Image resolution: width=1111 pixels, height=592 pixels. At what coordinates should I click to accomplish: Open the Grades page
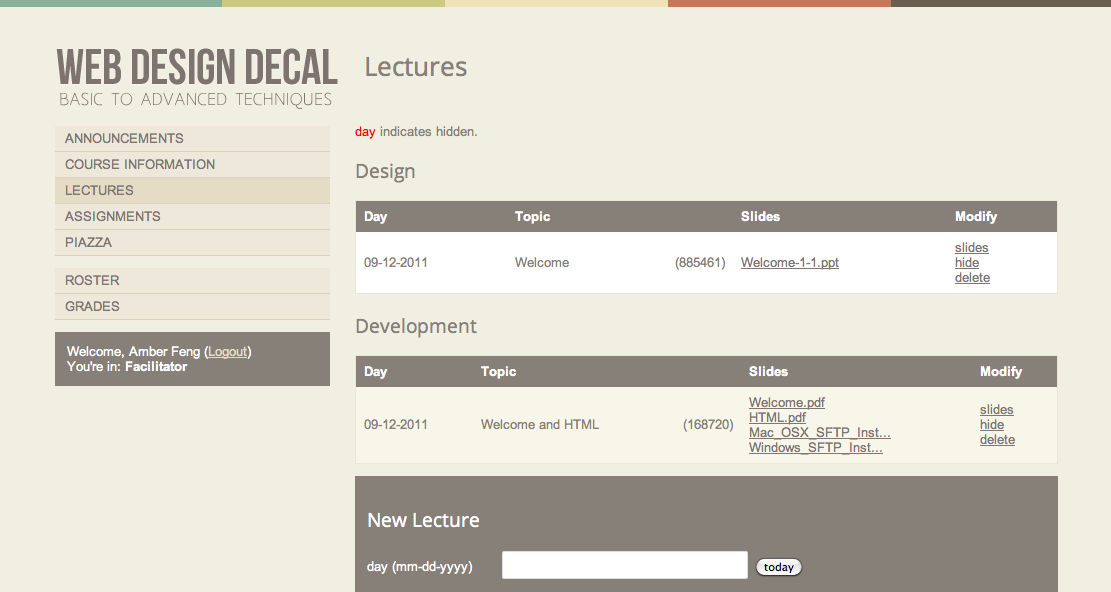point(192,307)
